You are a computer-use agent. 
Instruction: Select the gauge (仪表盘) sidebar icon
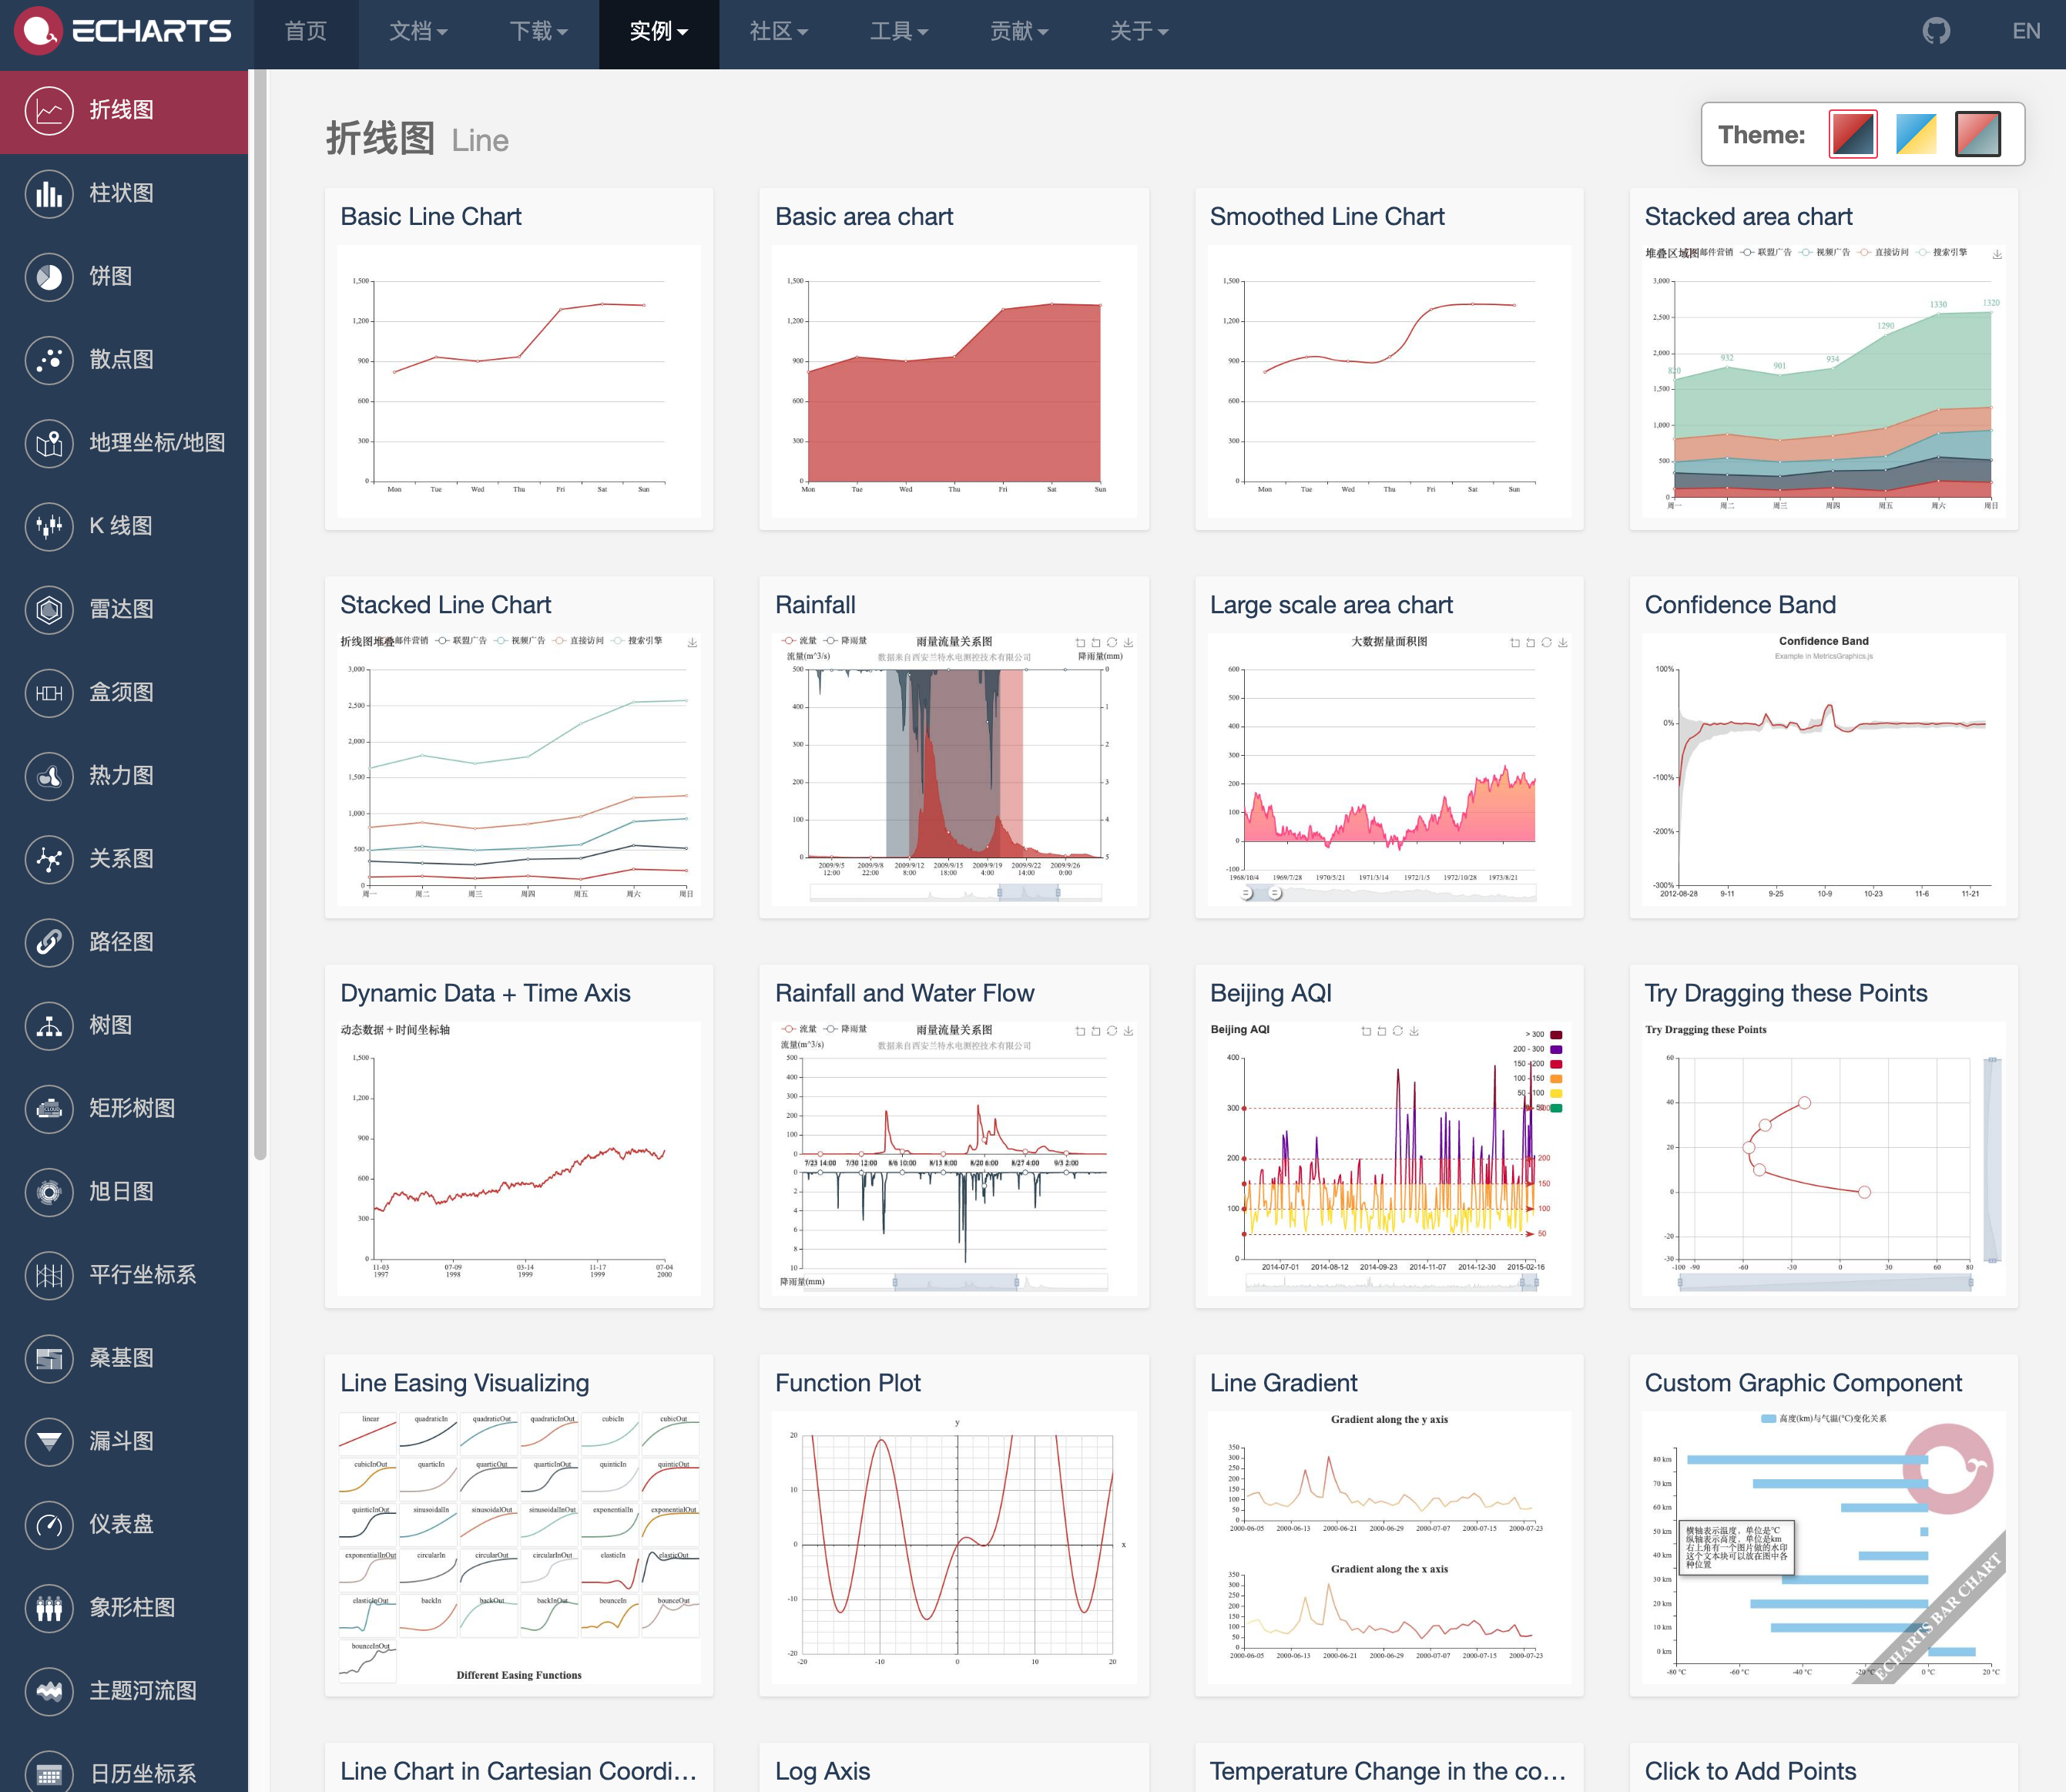pyautogui.click(x=49, y=1524)
